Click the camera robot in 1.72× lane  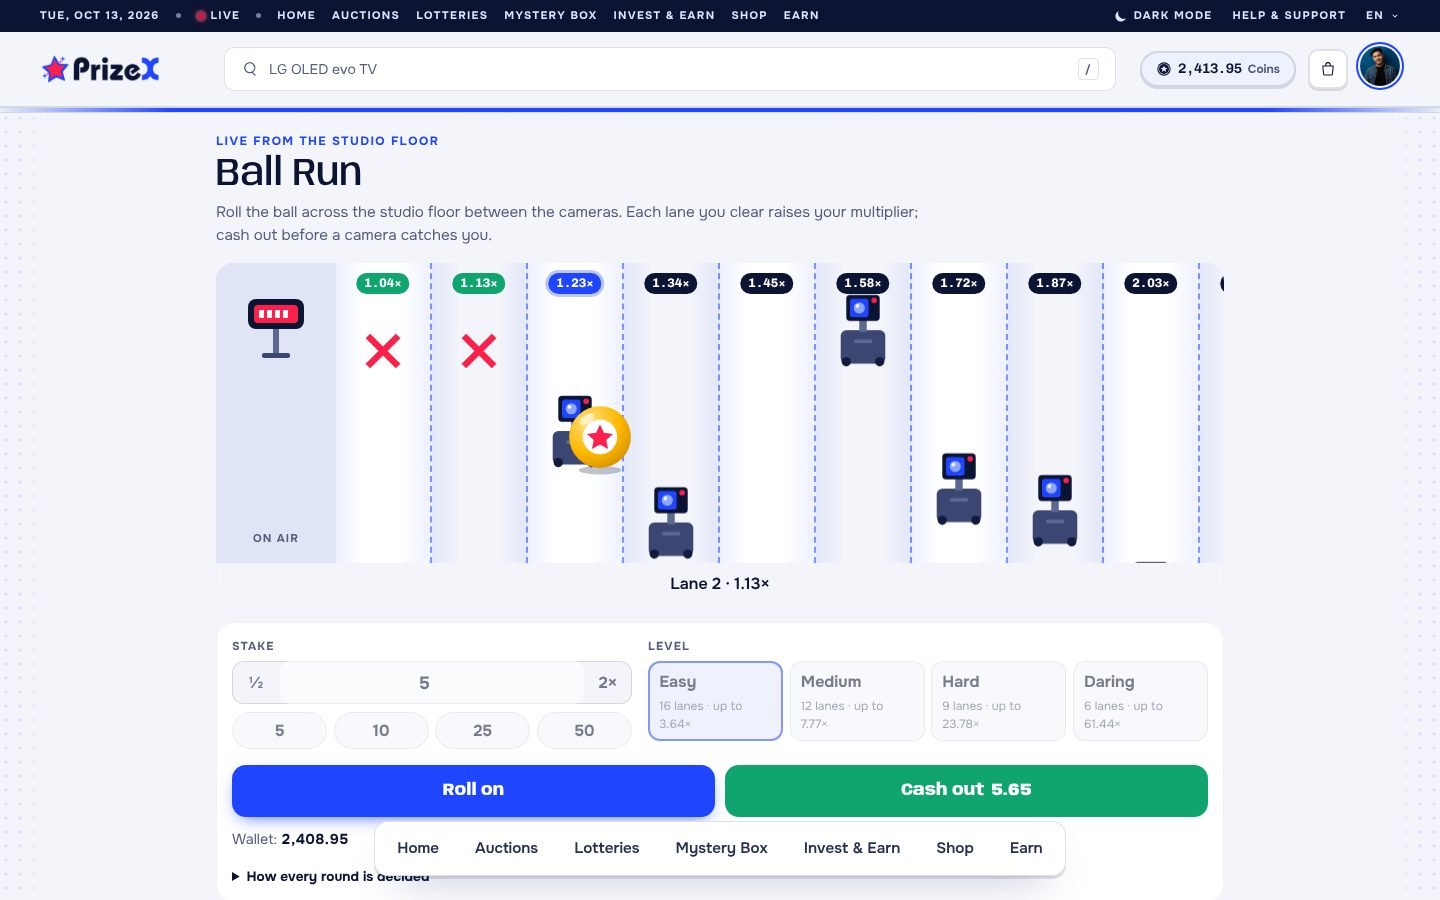pos(959,489)
